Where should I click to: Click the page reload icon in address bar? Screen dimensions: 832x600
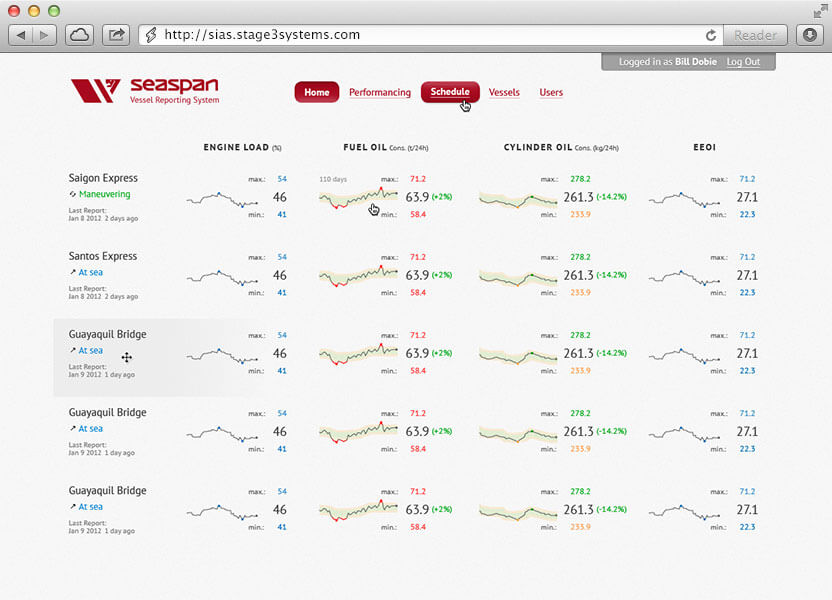click(x=711, y=34)
